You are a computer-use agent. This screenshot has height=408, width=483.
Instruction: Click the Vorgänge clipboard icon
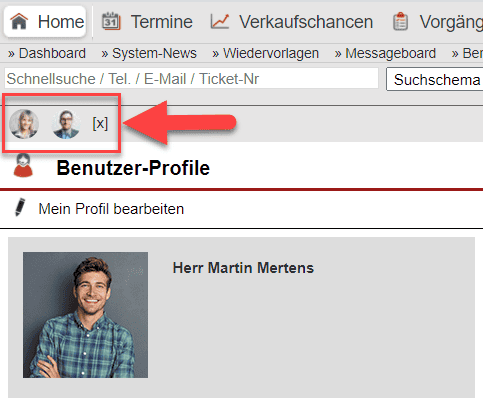tap(400, 22)
